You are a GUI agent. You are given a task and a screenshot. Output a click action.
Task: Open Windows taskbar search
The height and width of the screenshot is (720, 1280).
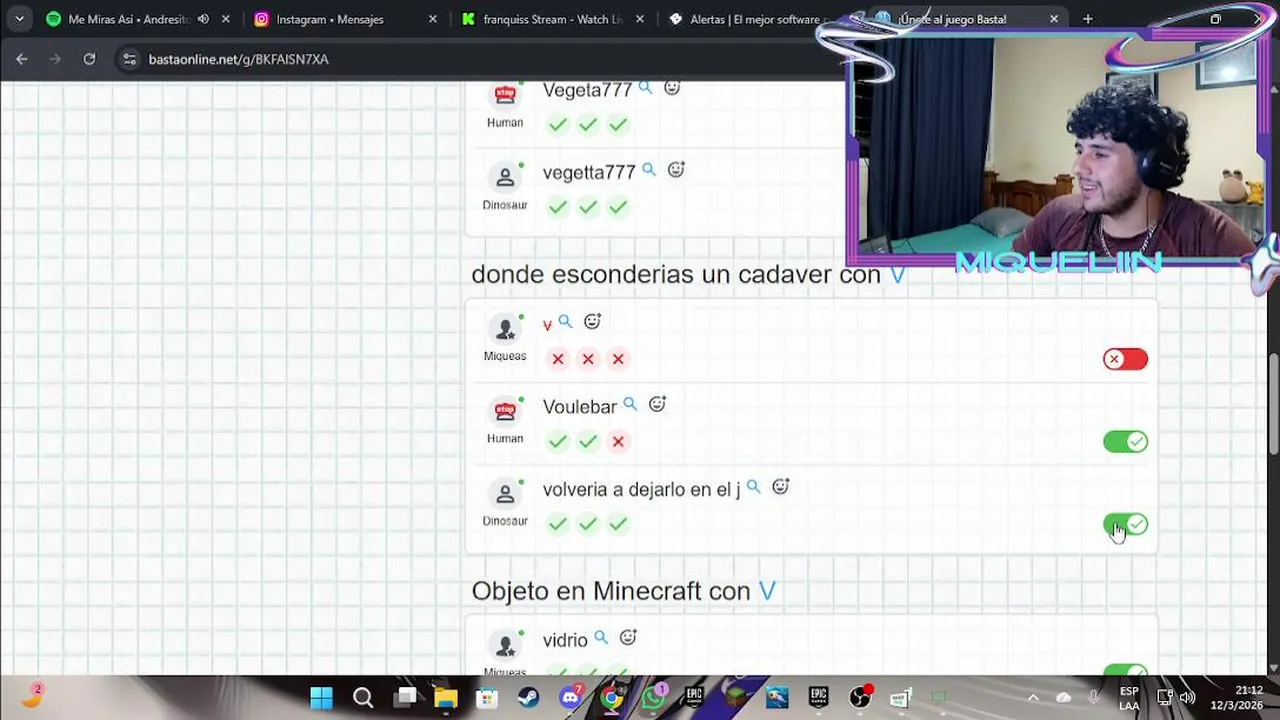tap(363, 697)
